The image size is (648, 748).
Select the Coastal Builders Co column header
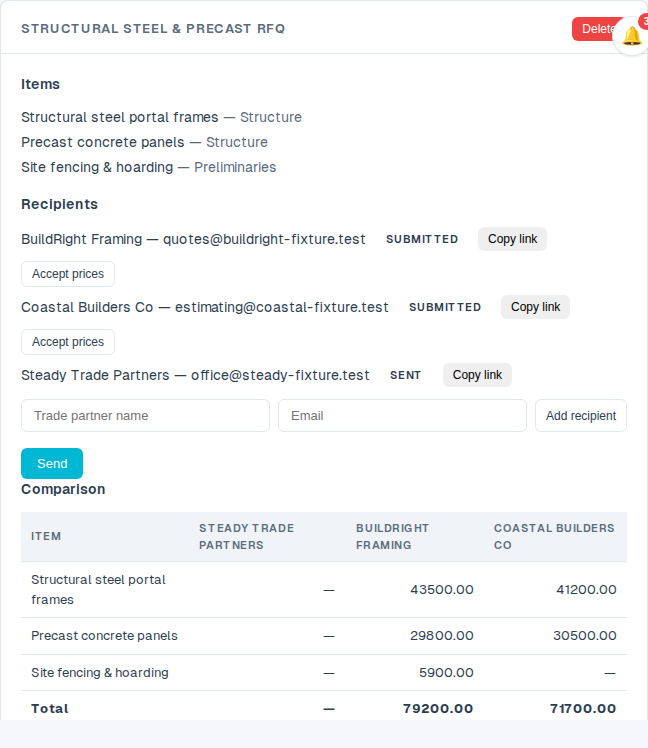(x=555, y=537)
